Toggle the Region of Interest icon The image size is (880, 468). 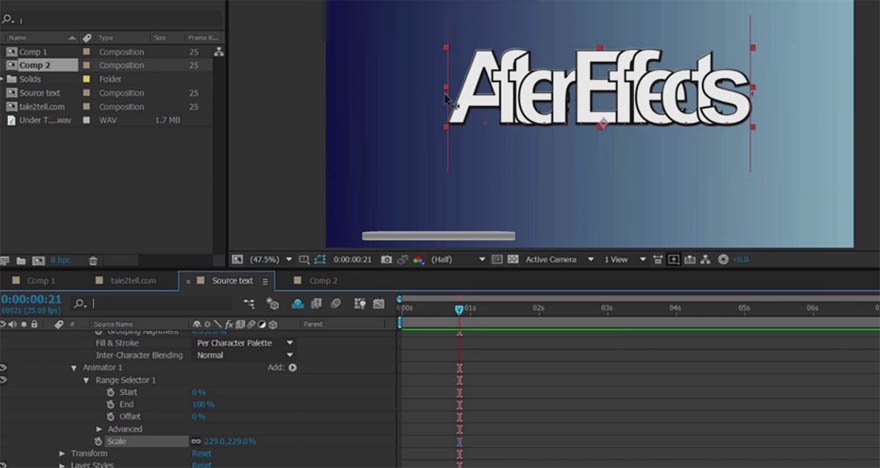[497, 259]
